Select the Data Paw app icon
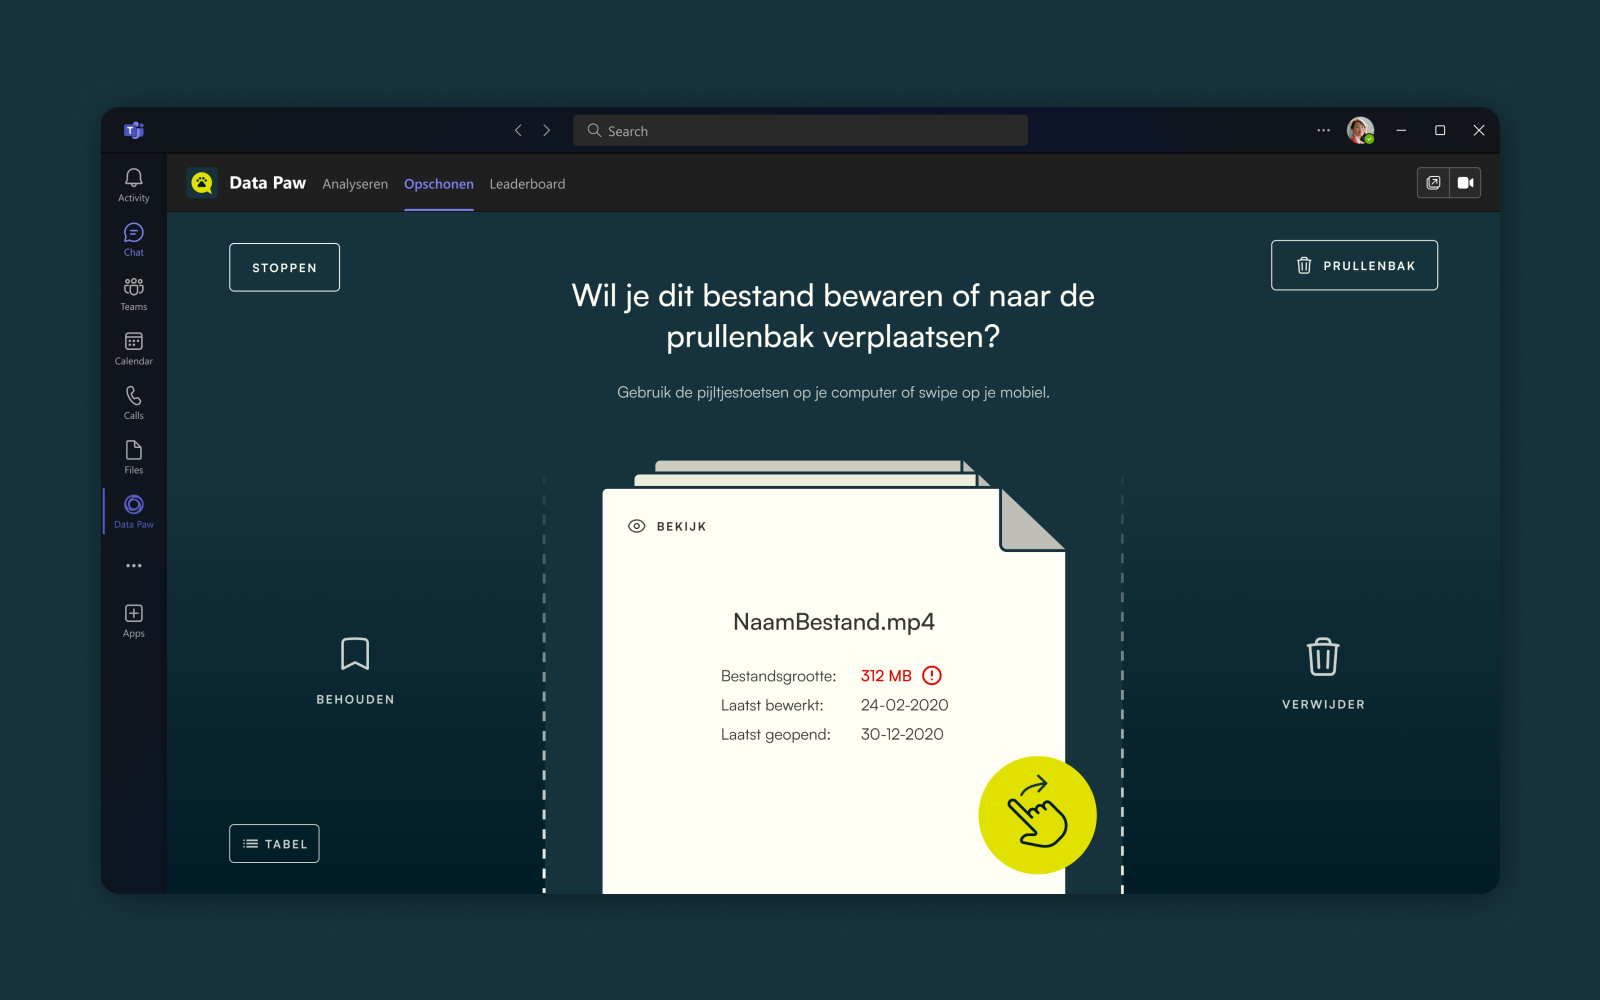Image resolution: width=1600 pixels, height=1000 pixels. coord(133,510)
